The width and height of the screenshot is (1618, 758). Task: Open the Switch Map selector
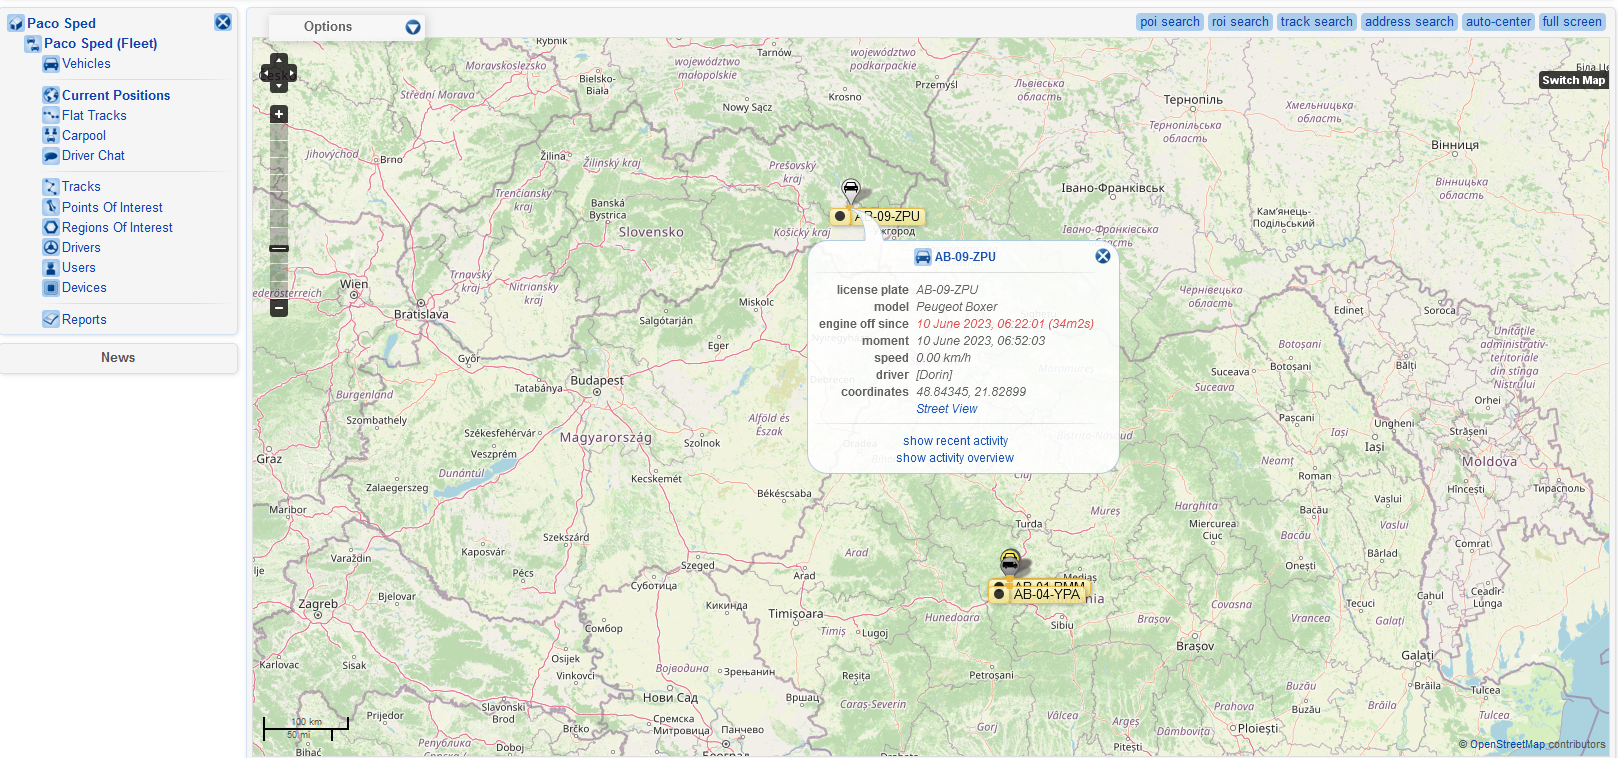click(1573, 80)
